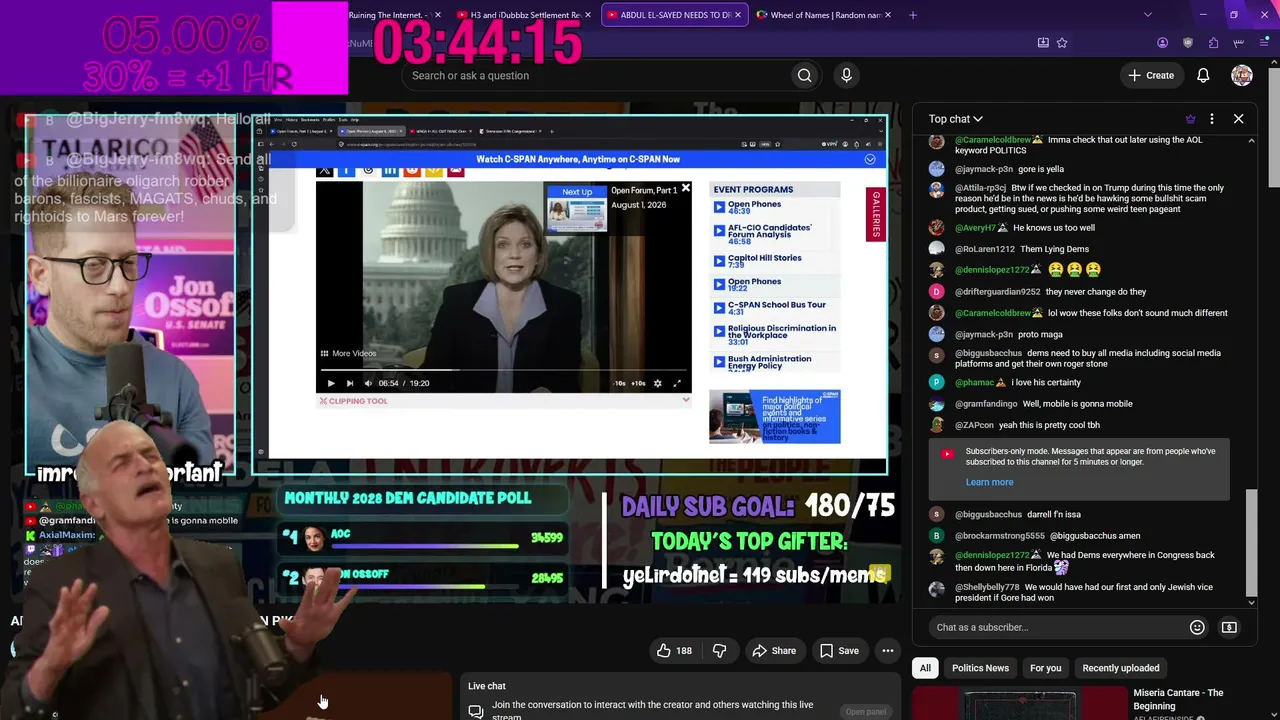Open the browser application menu
Viewport: 1280px width, 720px height.
pyautogui.click(x=1265, y=43)
